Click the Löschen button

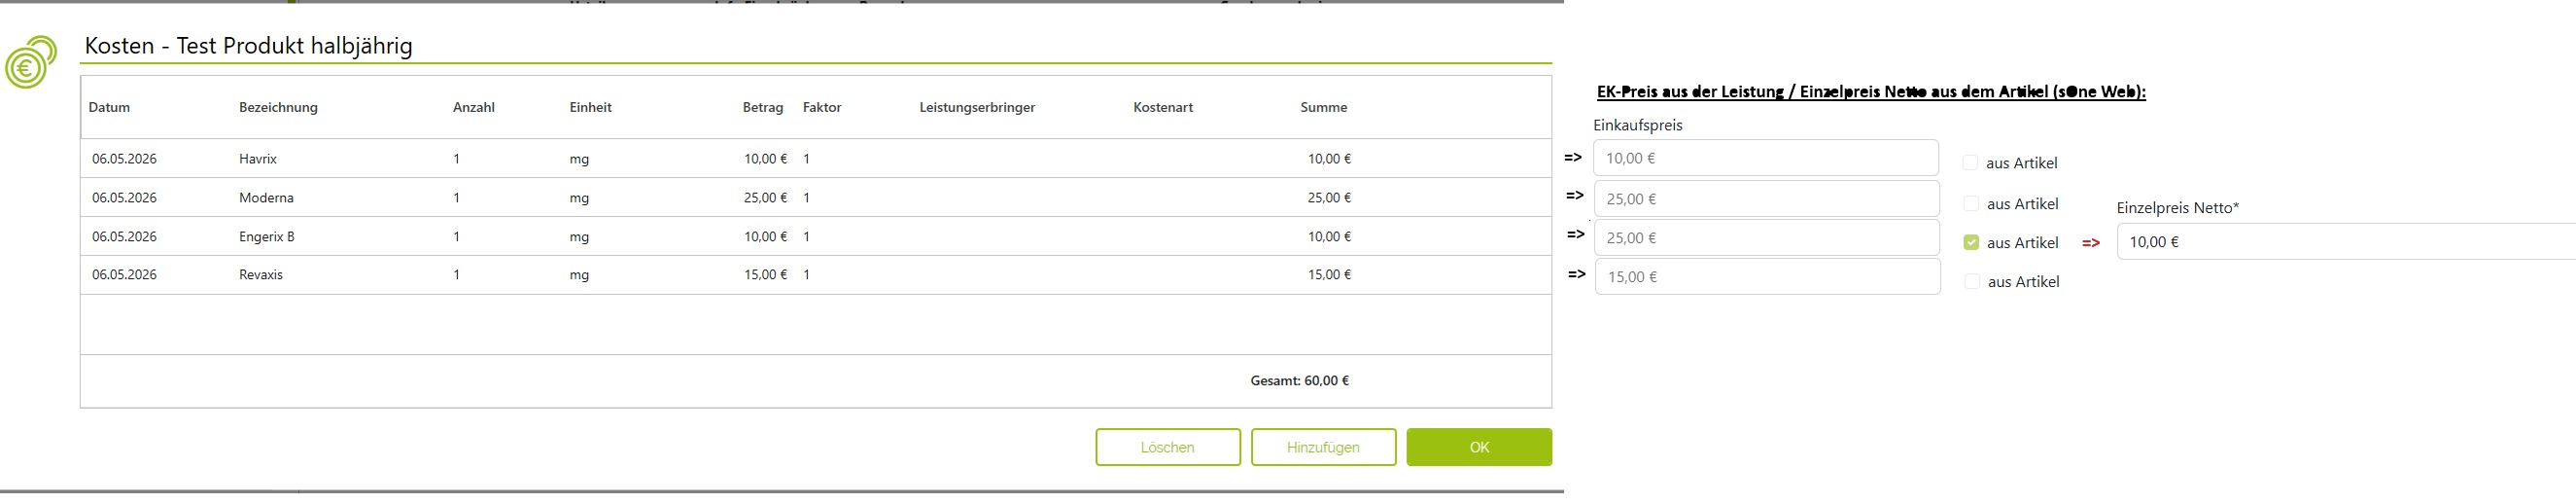tap(1168, 447)
